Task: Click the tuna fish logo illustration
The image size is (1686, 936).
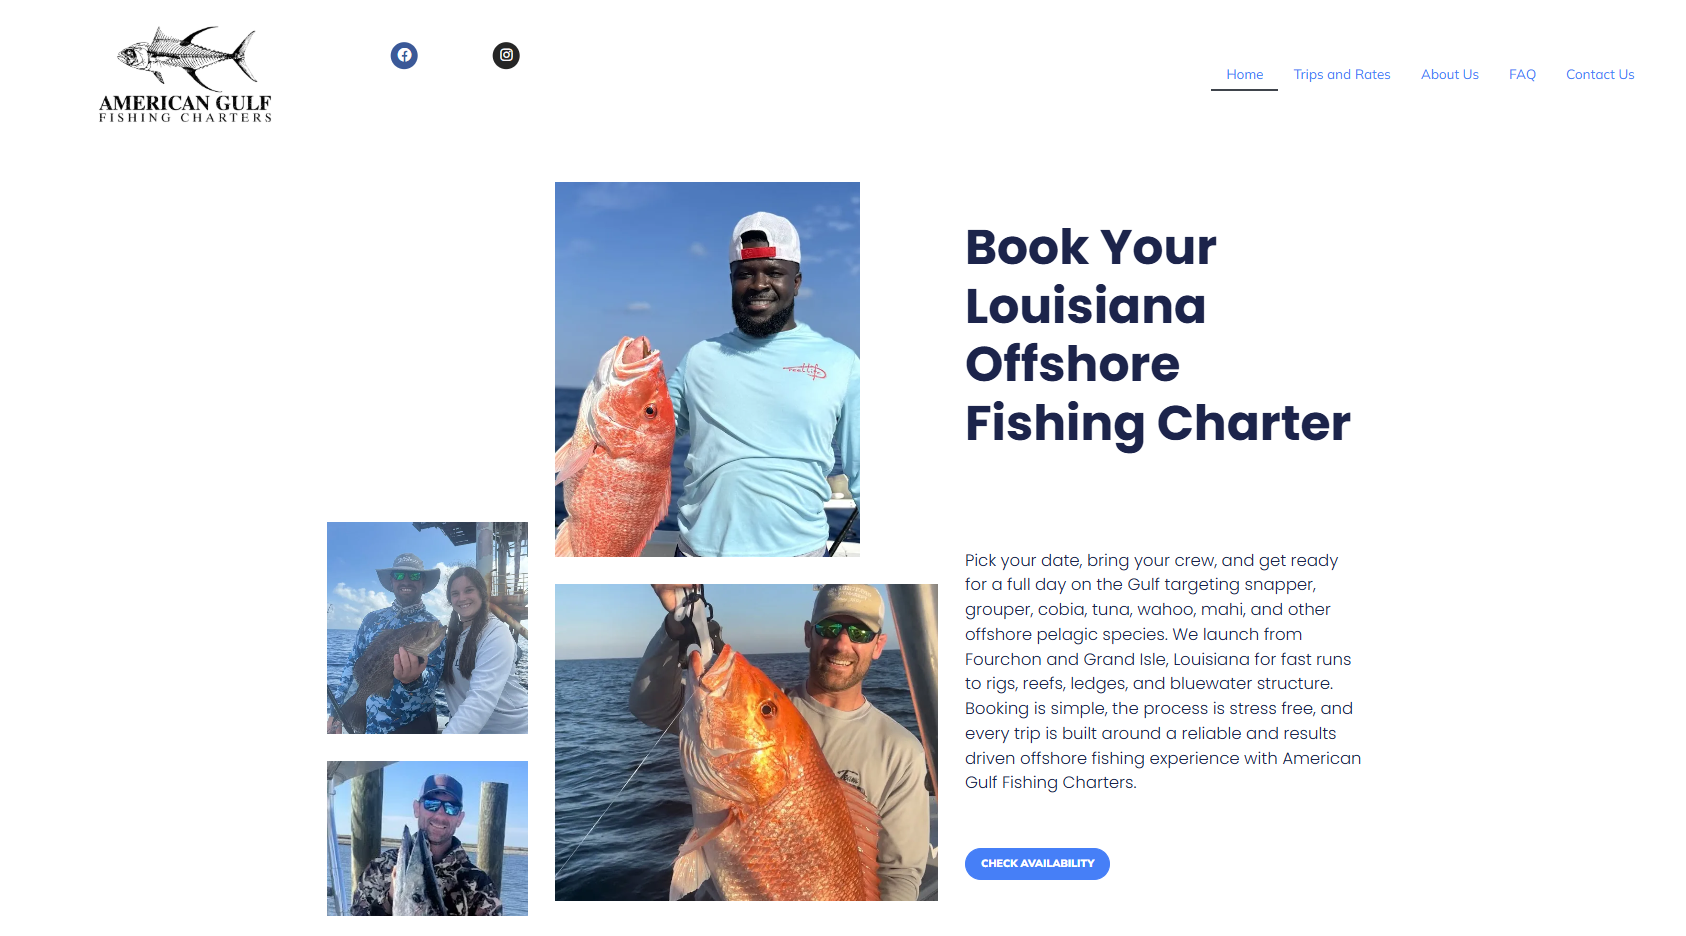Action: 187,58
